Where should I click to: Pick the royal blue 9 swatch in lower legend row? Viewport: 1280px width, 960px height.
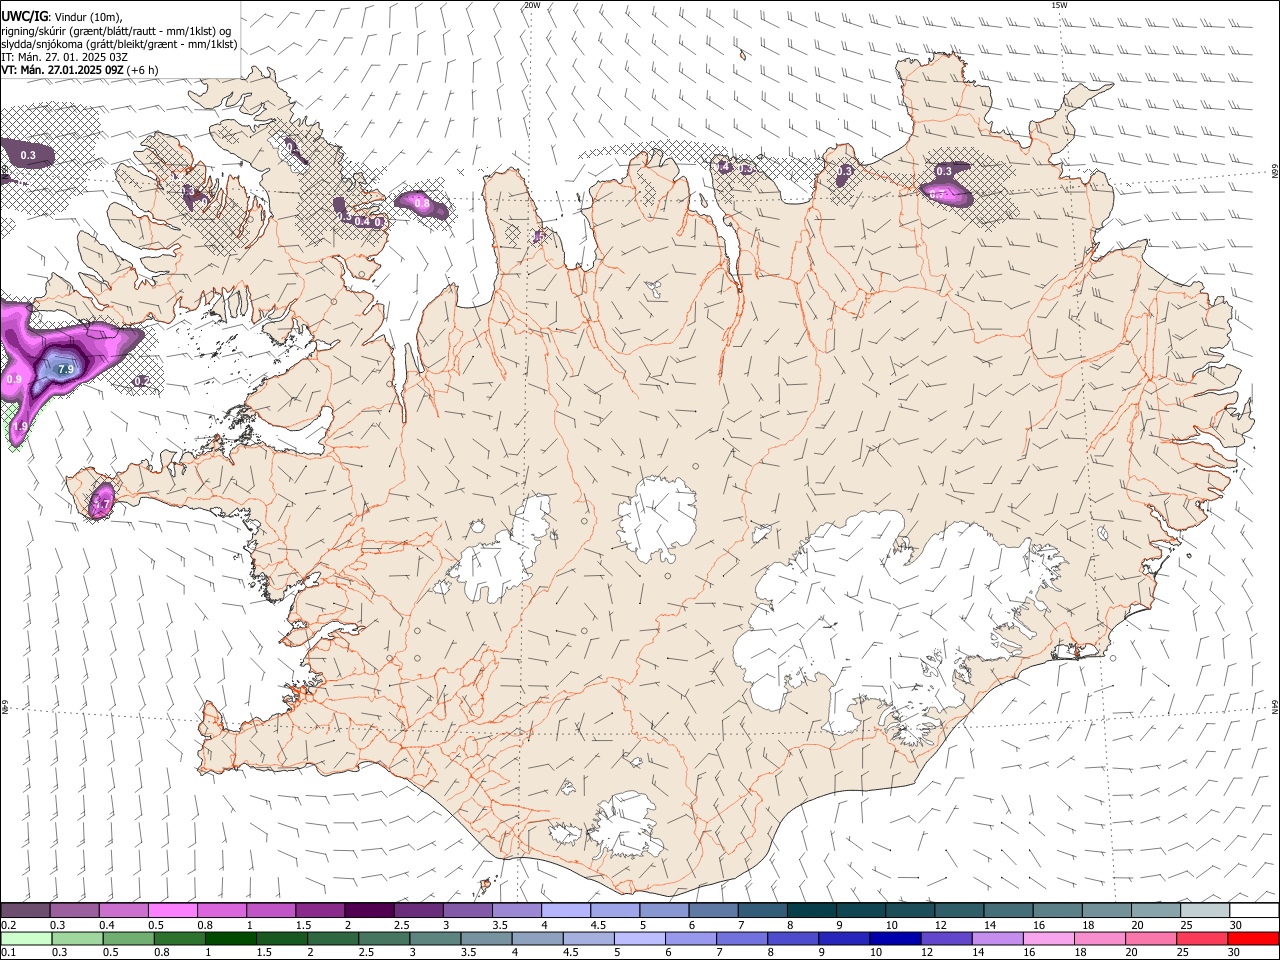844,938
